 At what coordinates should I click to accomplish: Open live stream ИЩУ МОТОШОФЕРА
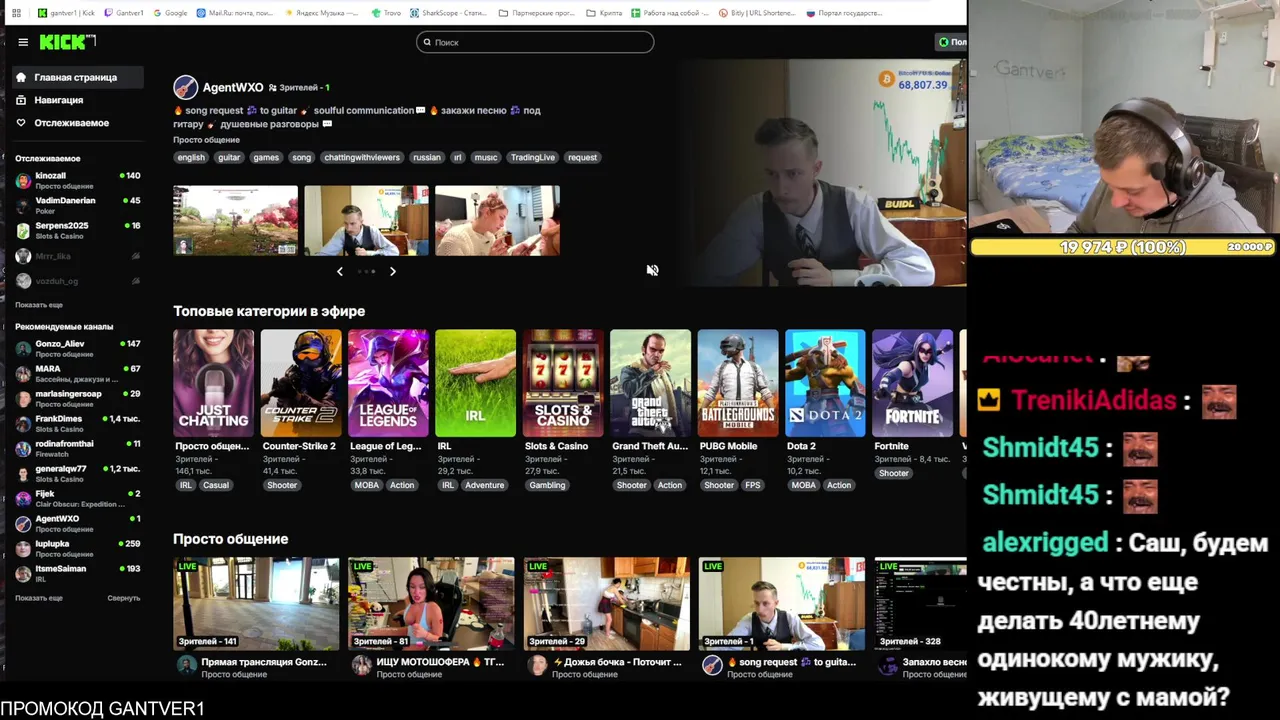431,604
